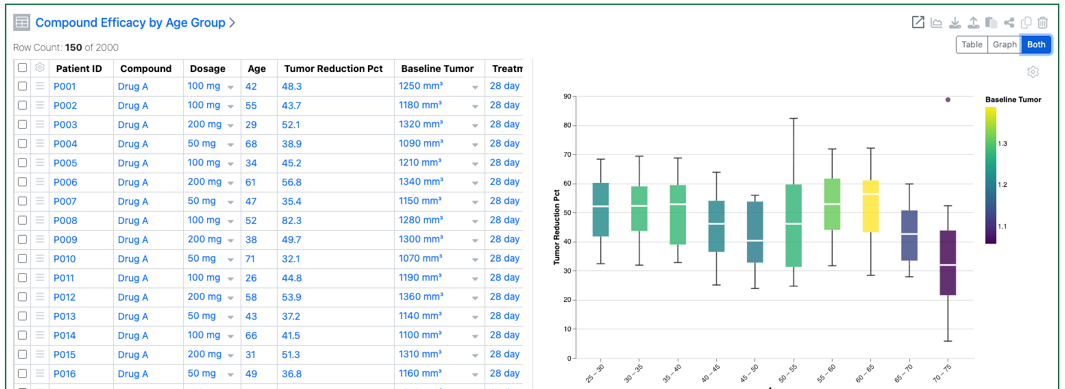Click the row handle icon for P002

pyautogui.click(x=40, y=105)
